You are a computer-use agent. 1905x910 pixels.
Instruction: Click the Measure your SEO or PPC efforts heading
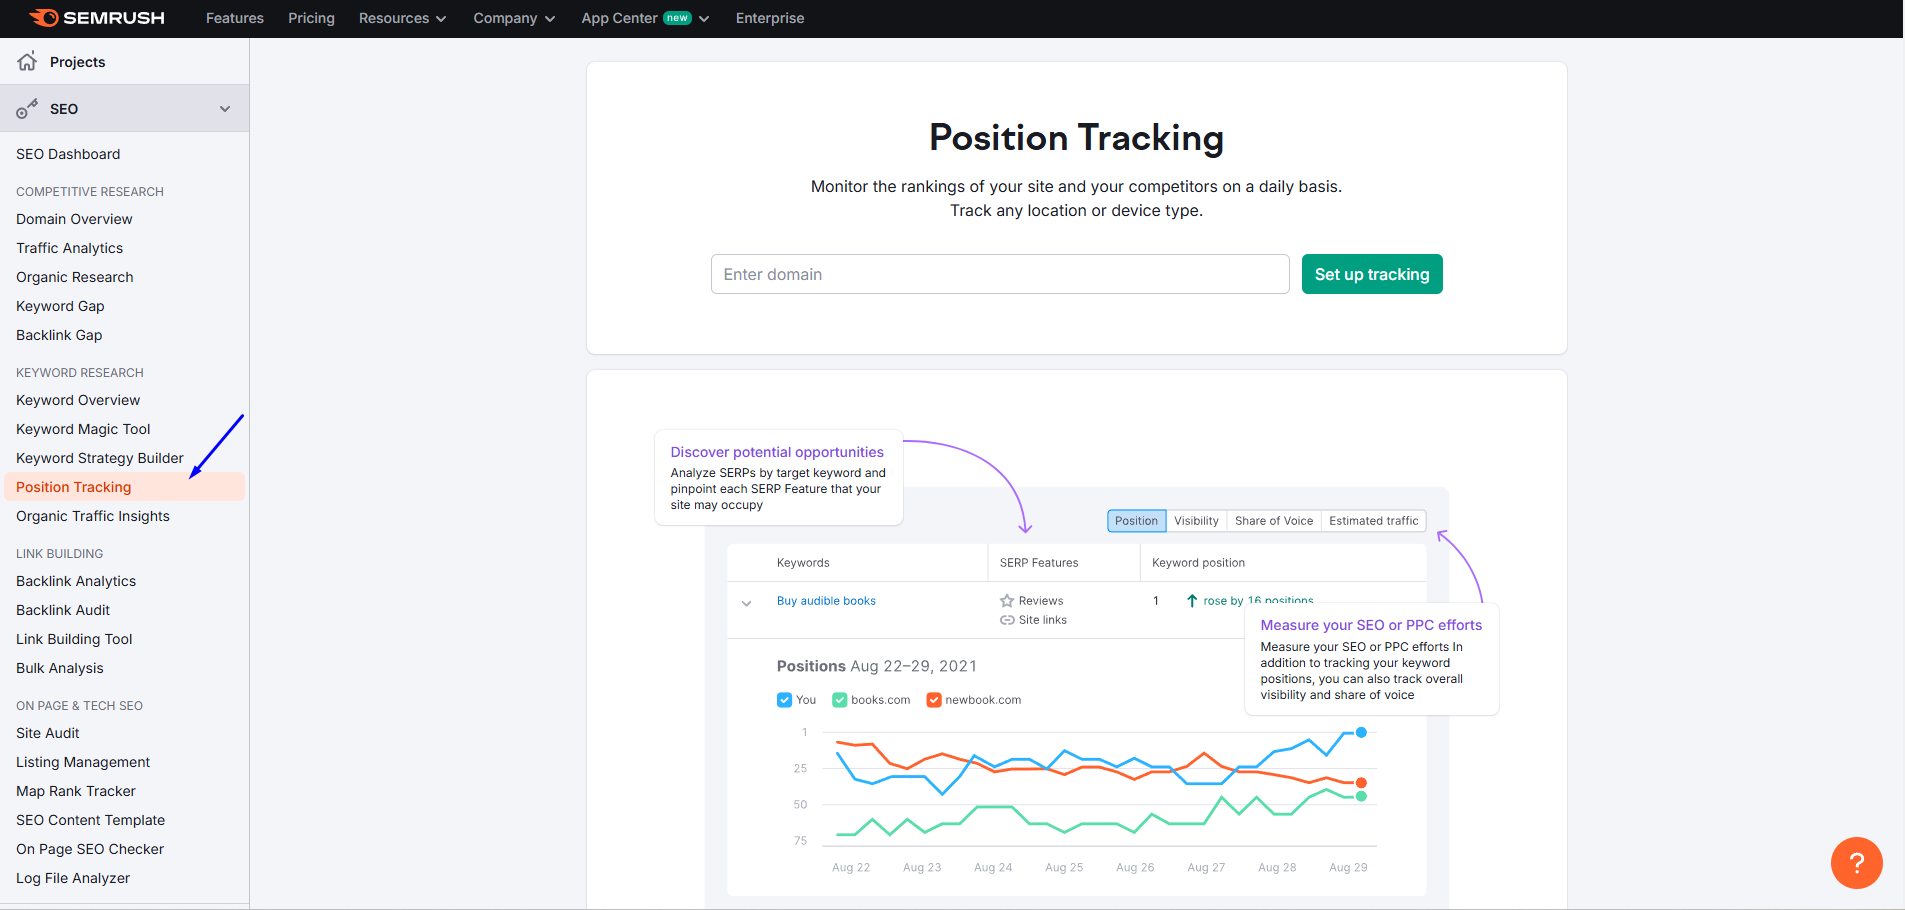tap(1371, 625)
